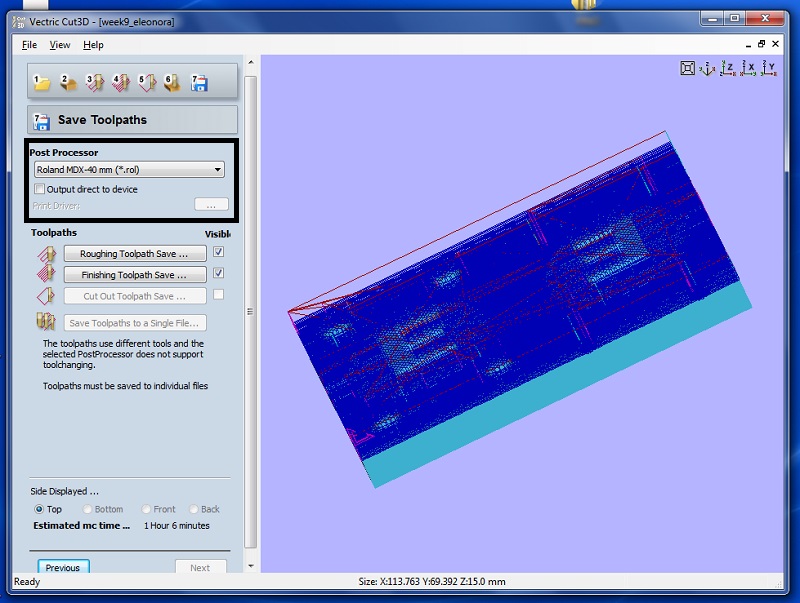Switch to isometric XYZ view
800x603 pixels.
(x=707, y=68)
